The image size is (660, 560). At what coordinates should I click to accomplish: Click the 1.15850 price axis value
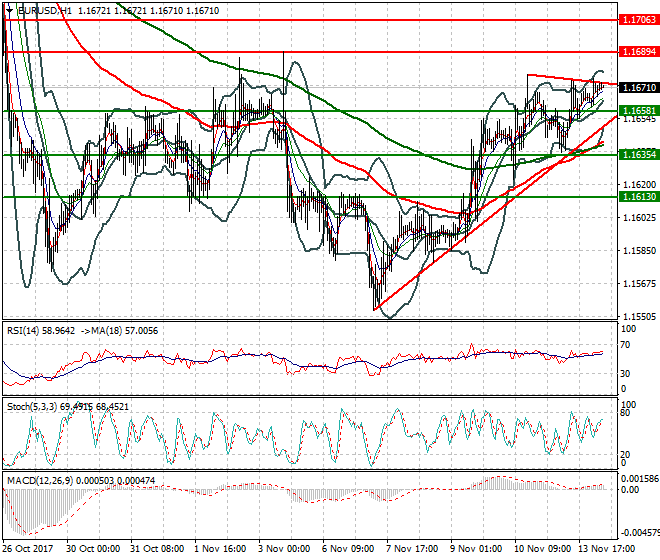point(639,250)
